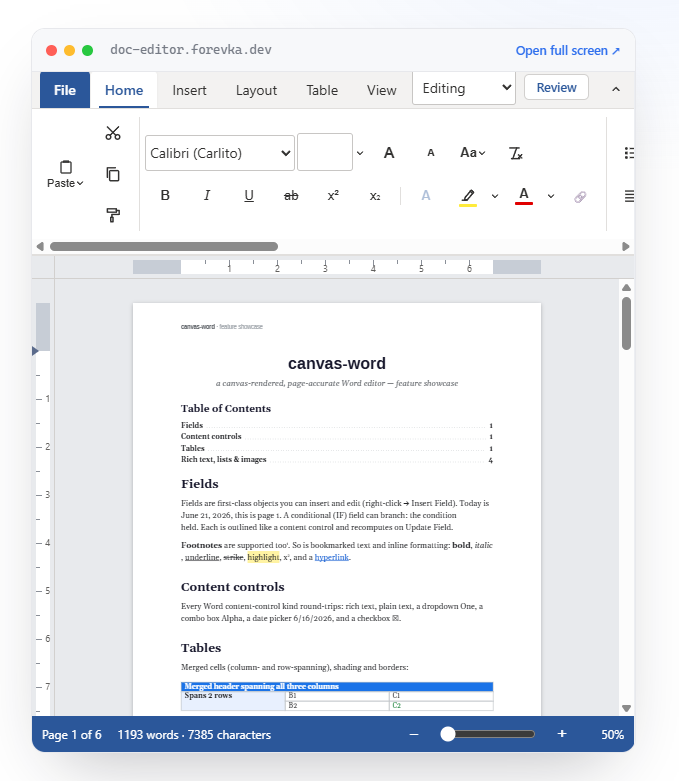Click the 50% zoom level

coord(612,735)
